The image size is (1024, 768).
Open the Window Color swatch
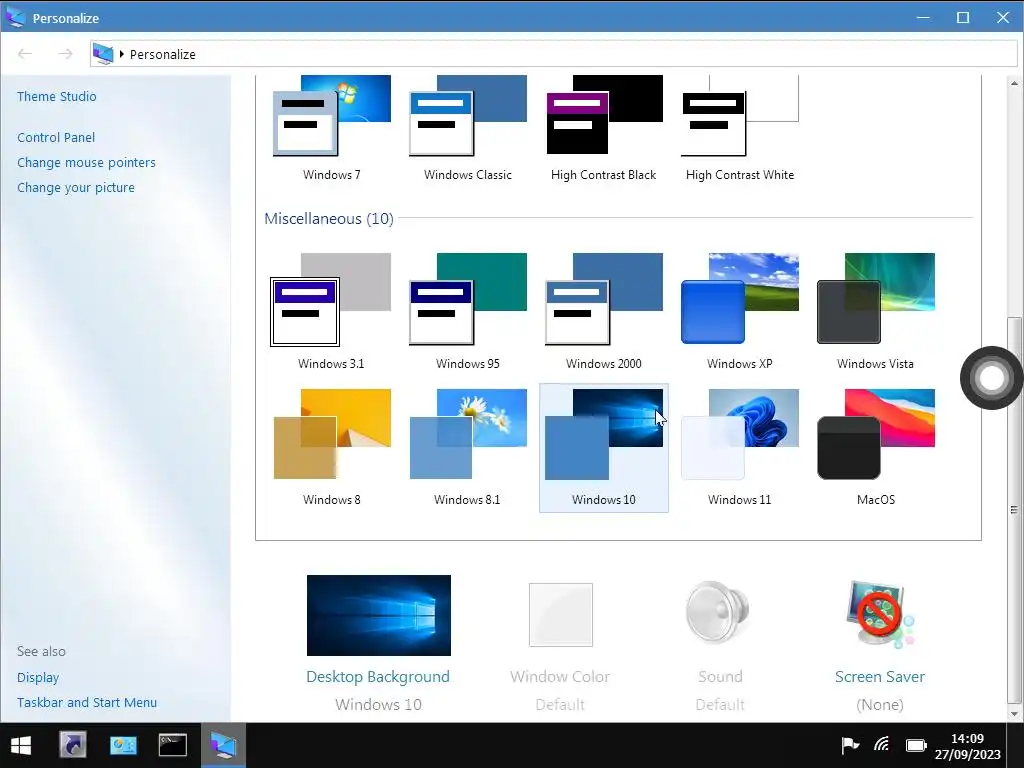pos(560,615)
